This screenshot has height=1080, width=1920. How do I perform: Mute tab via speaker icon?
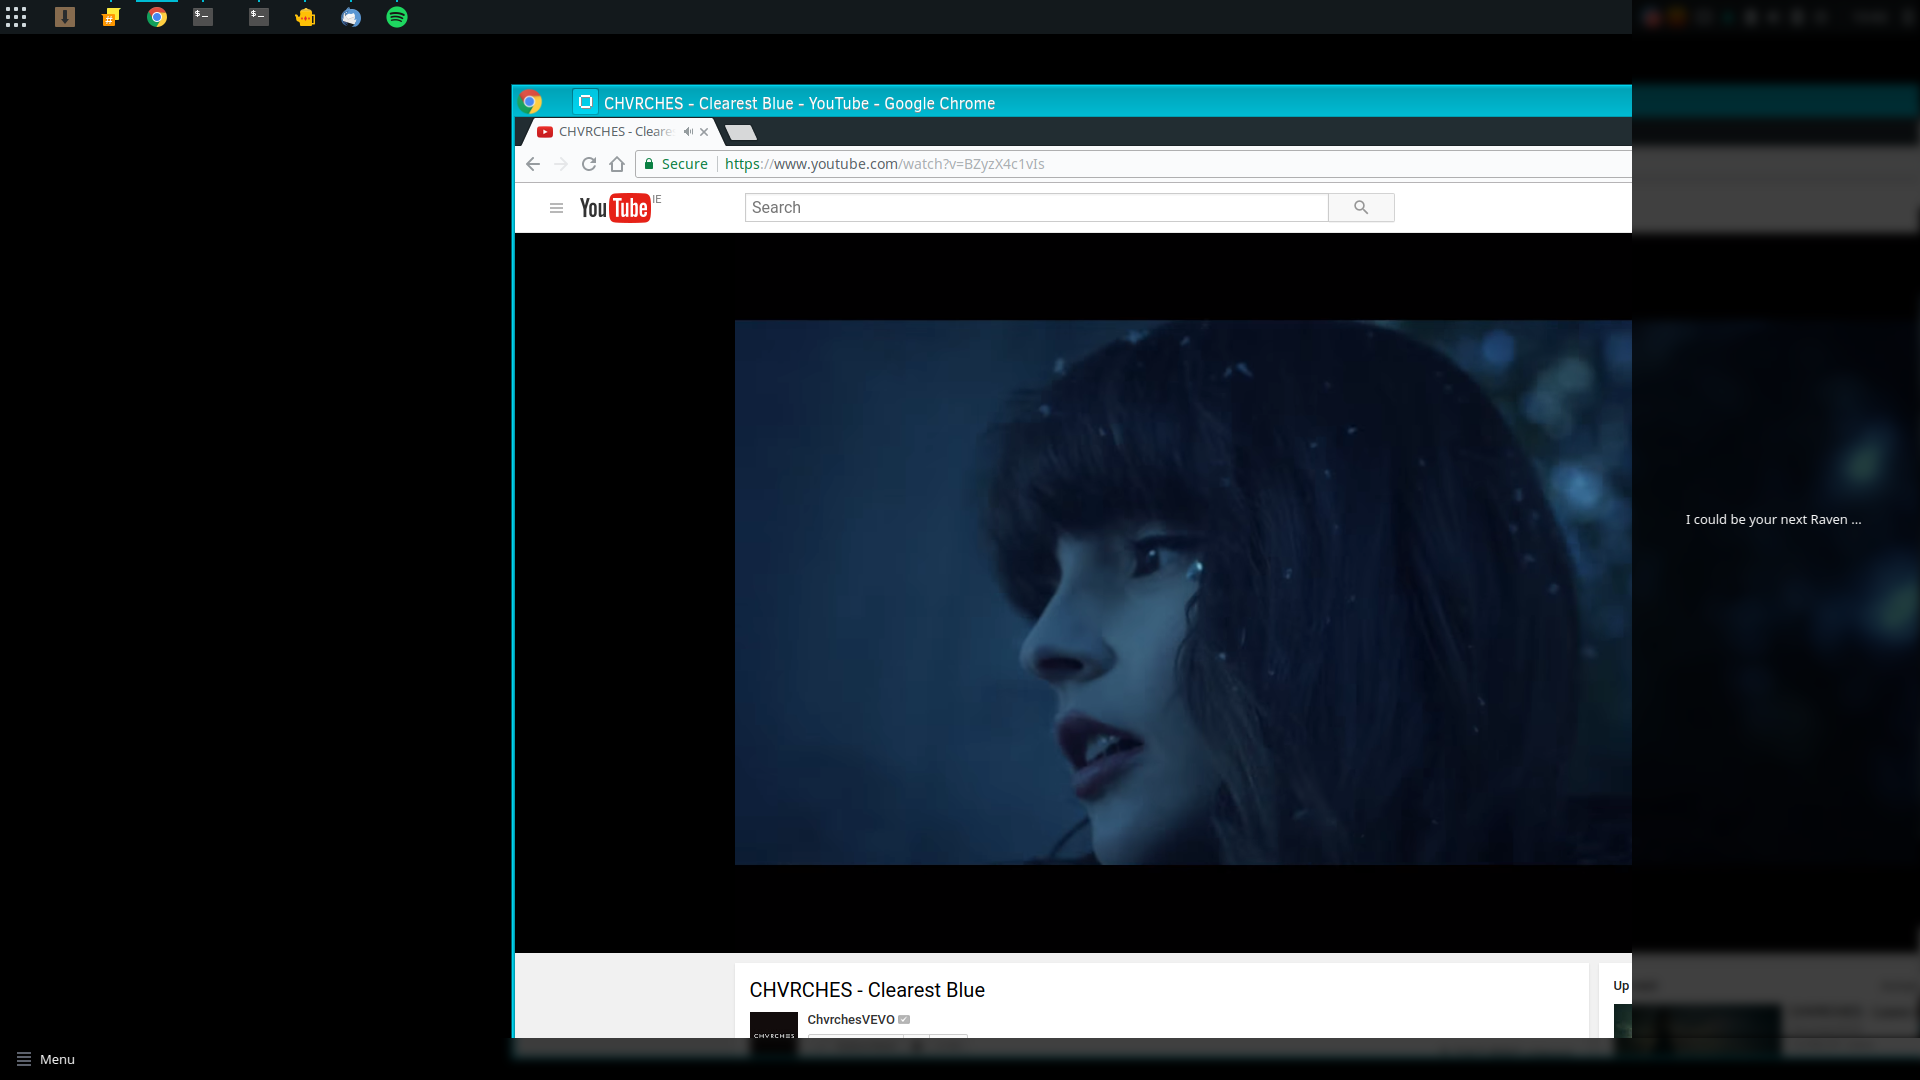[x=688, y=132]
